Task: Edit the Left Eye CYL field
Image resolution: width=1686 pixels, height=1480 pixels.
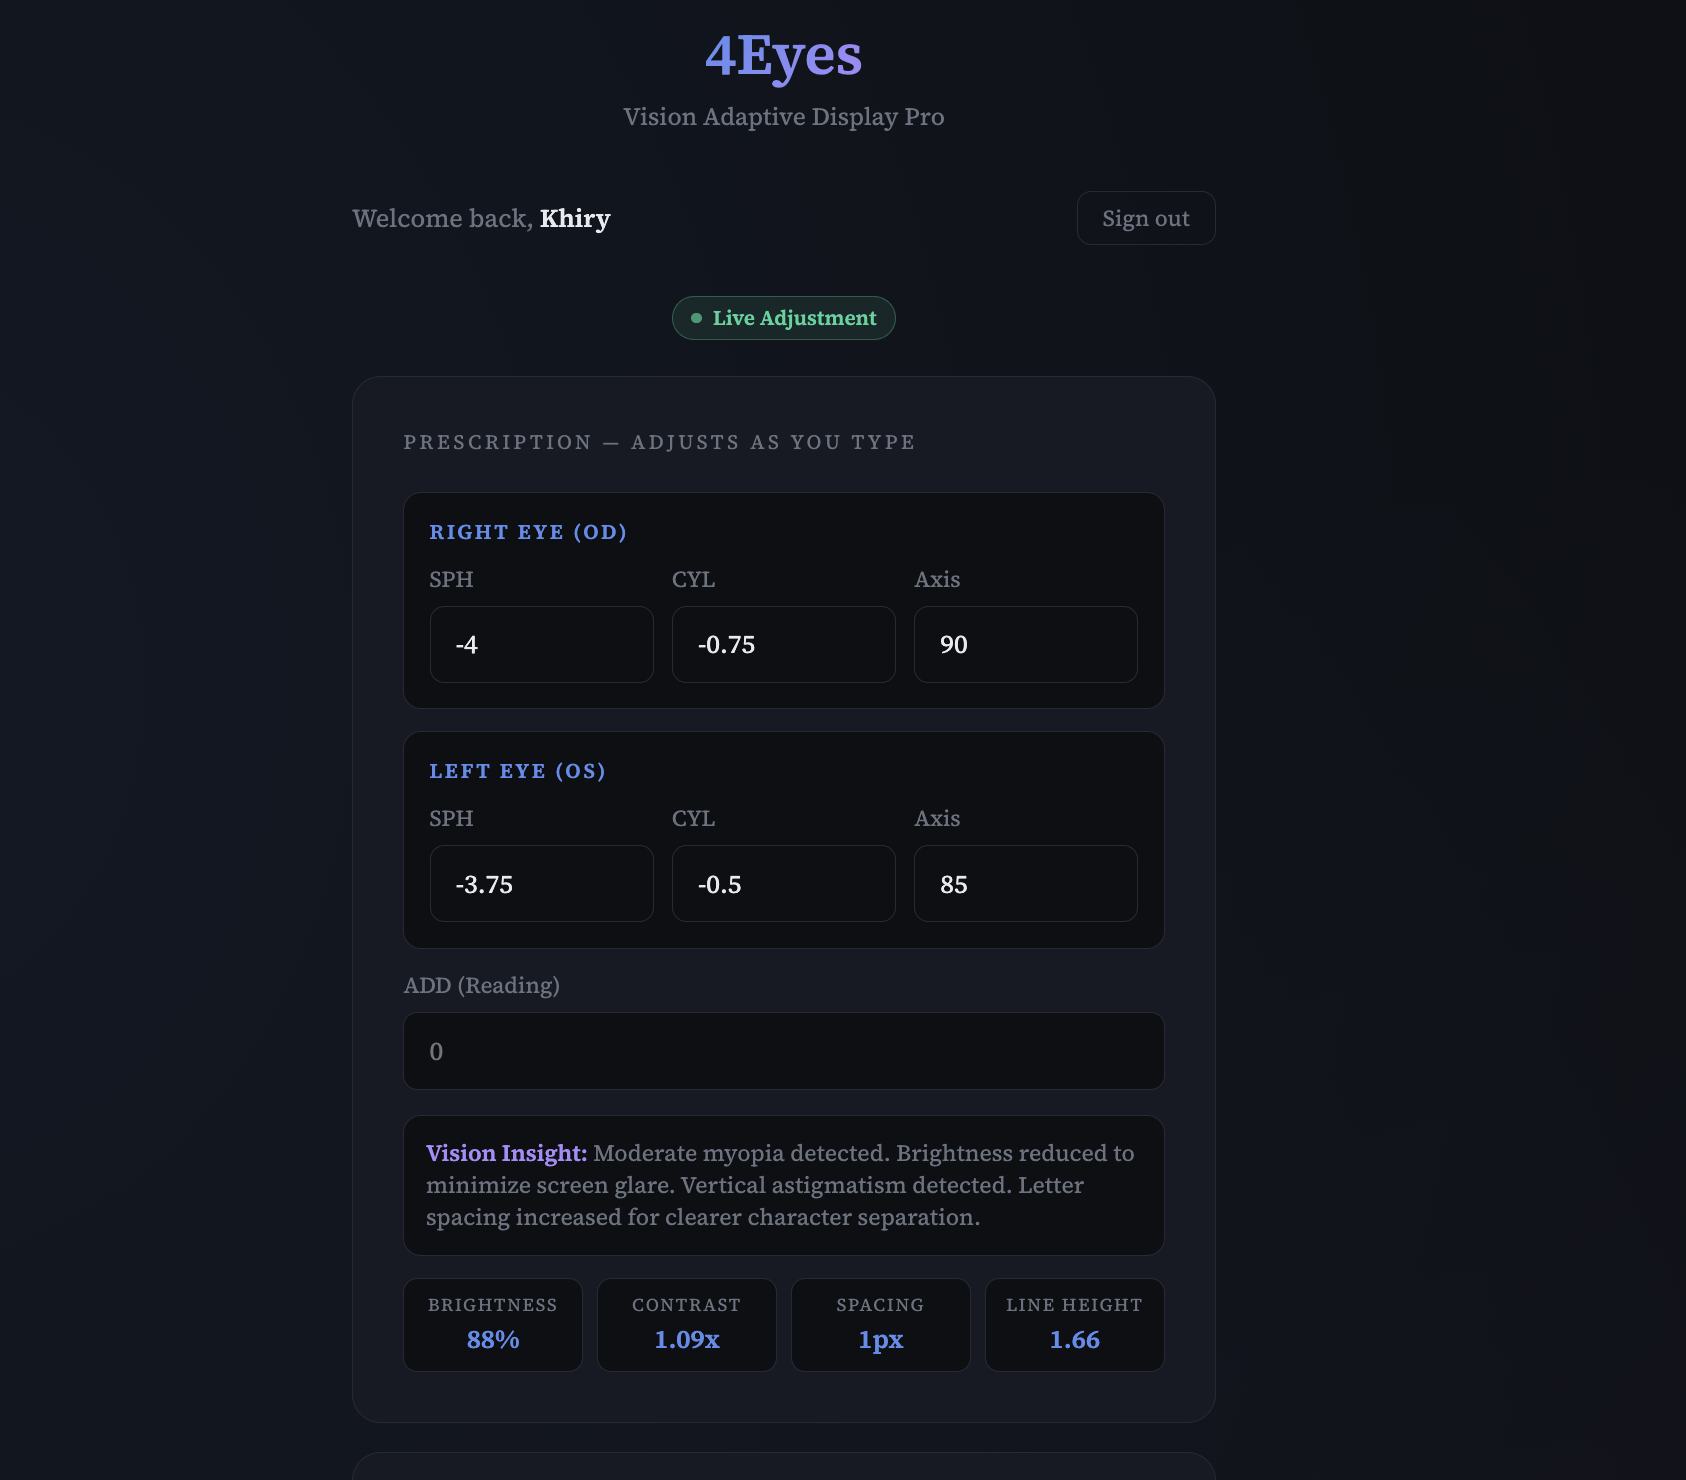Action: (x=784, y=884)
